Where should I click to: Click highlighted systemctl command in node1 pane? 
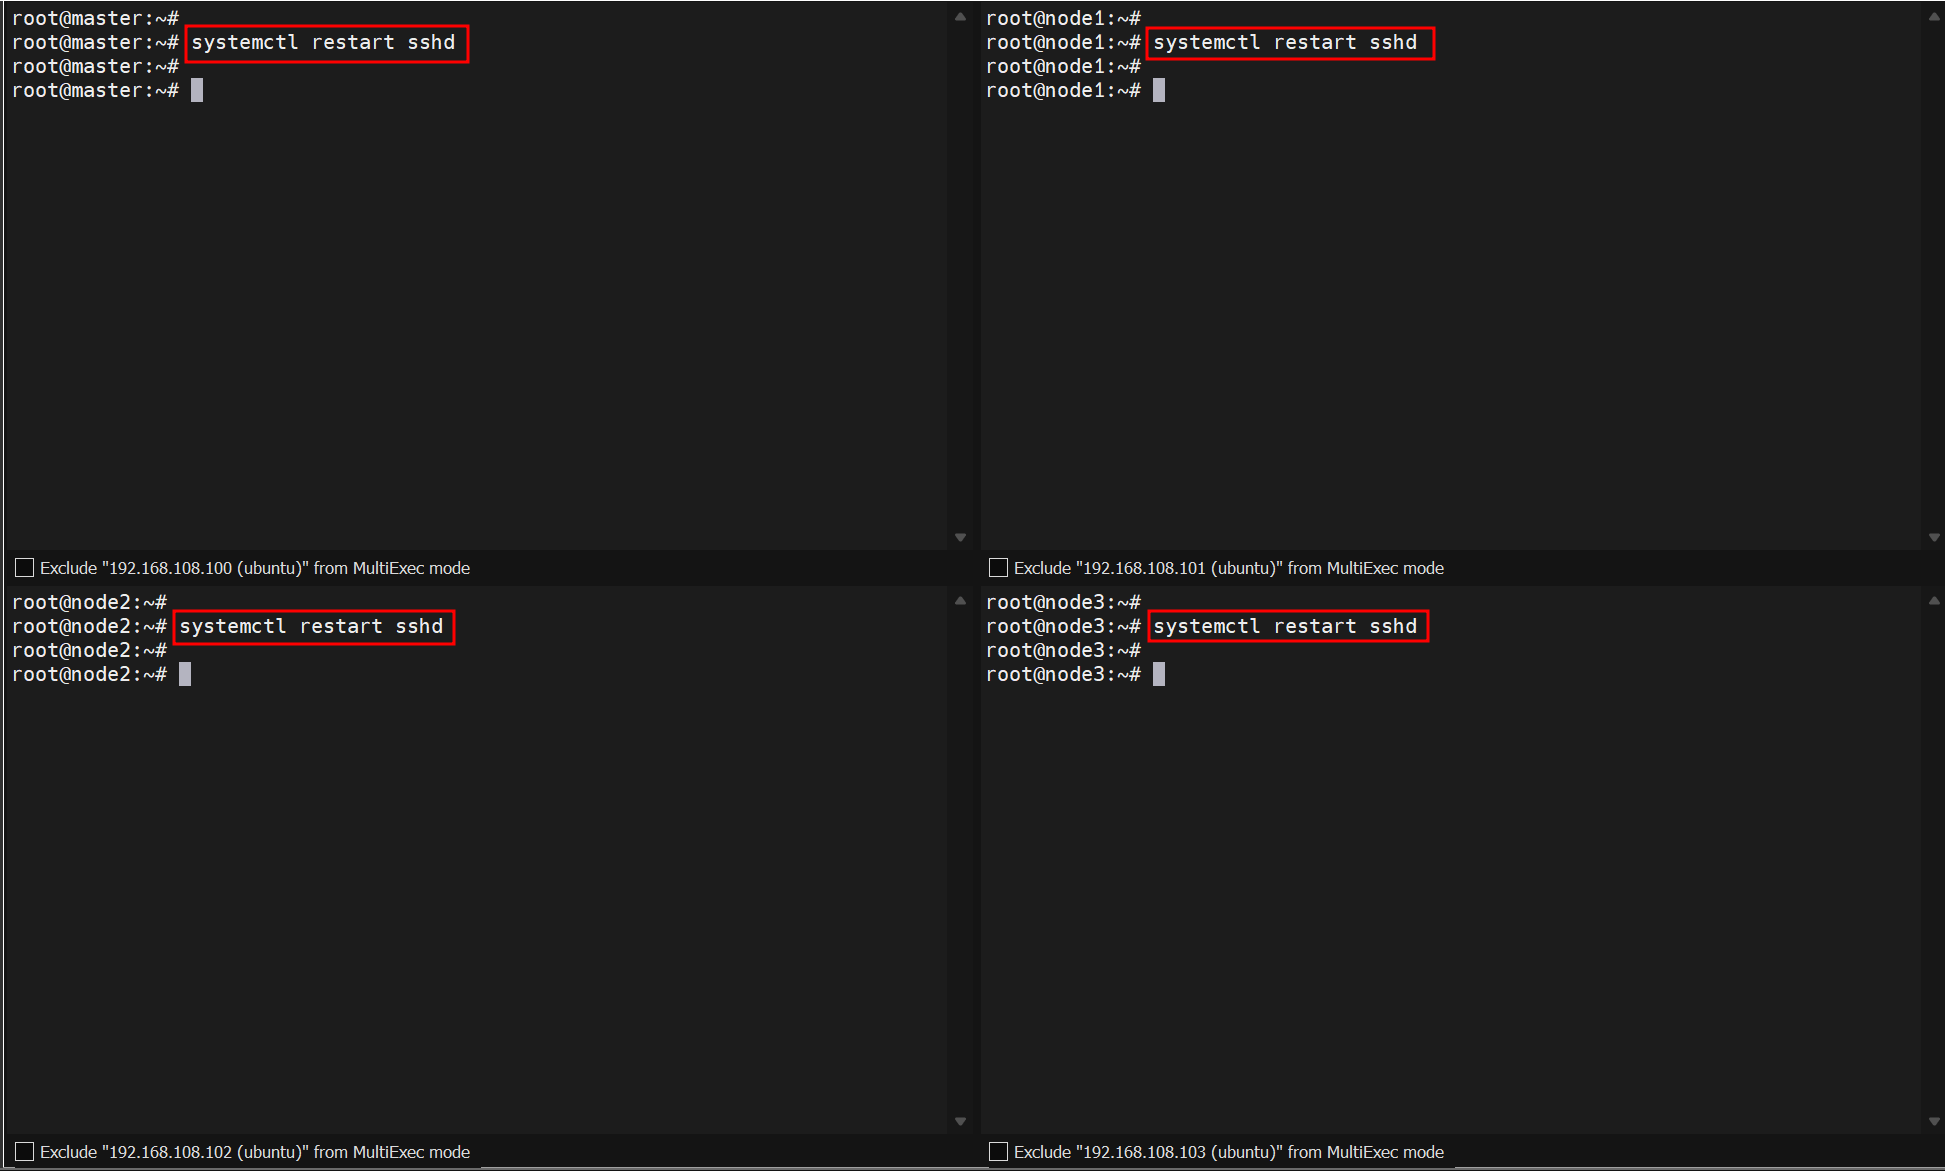(x=1285, y=43)
